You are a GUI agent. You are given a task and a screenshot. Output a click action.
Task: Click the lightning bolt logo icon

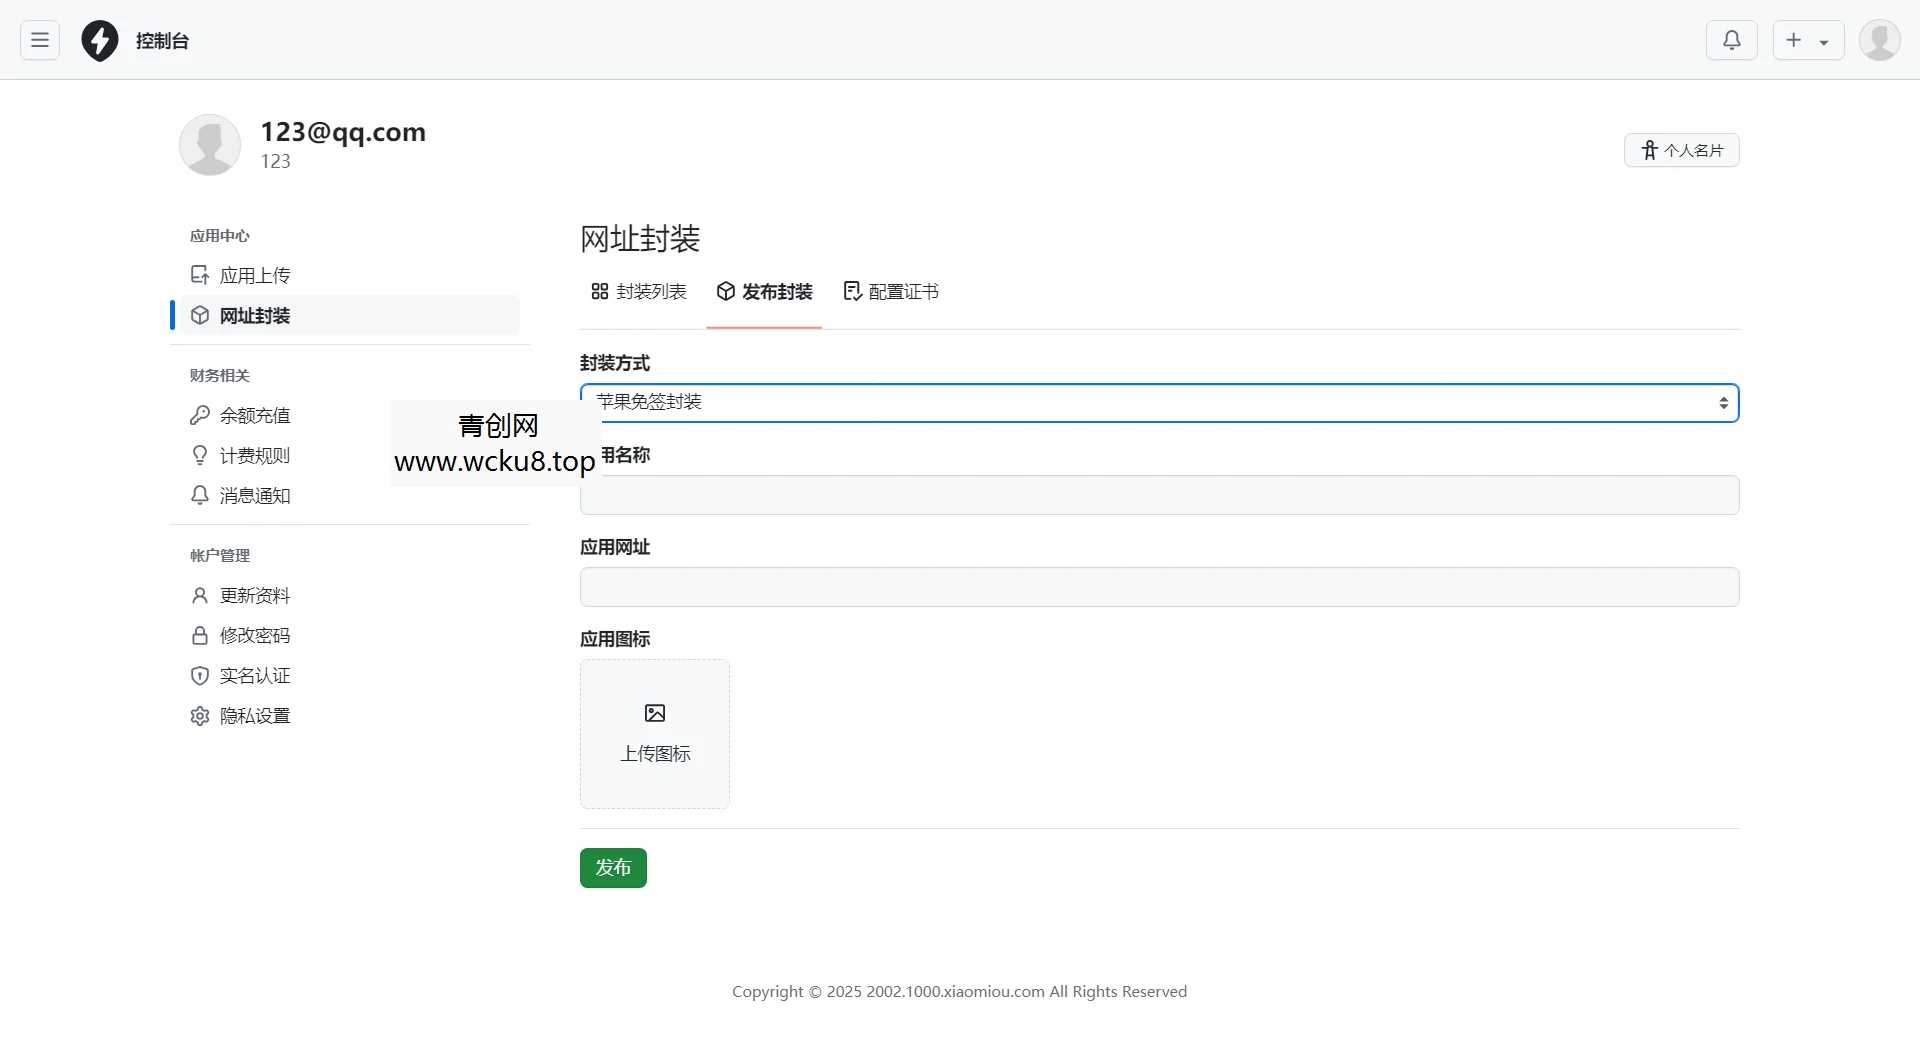point(99,40)
